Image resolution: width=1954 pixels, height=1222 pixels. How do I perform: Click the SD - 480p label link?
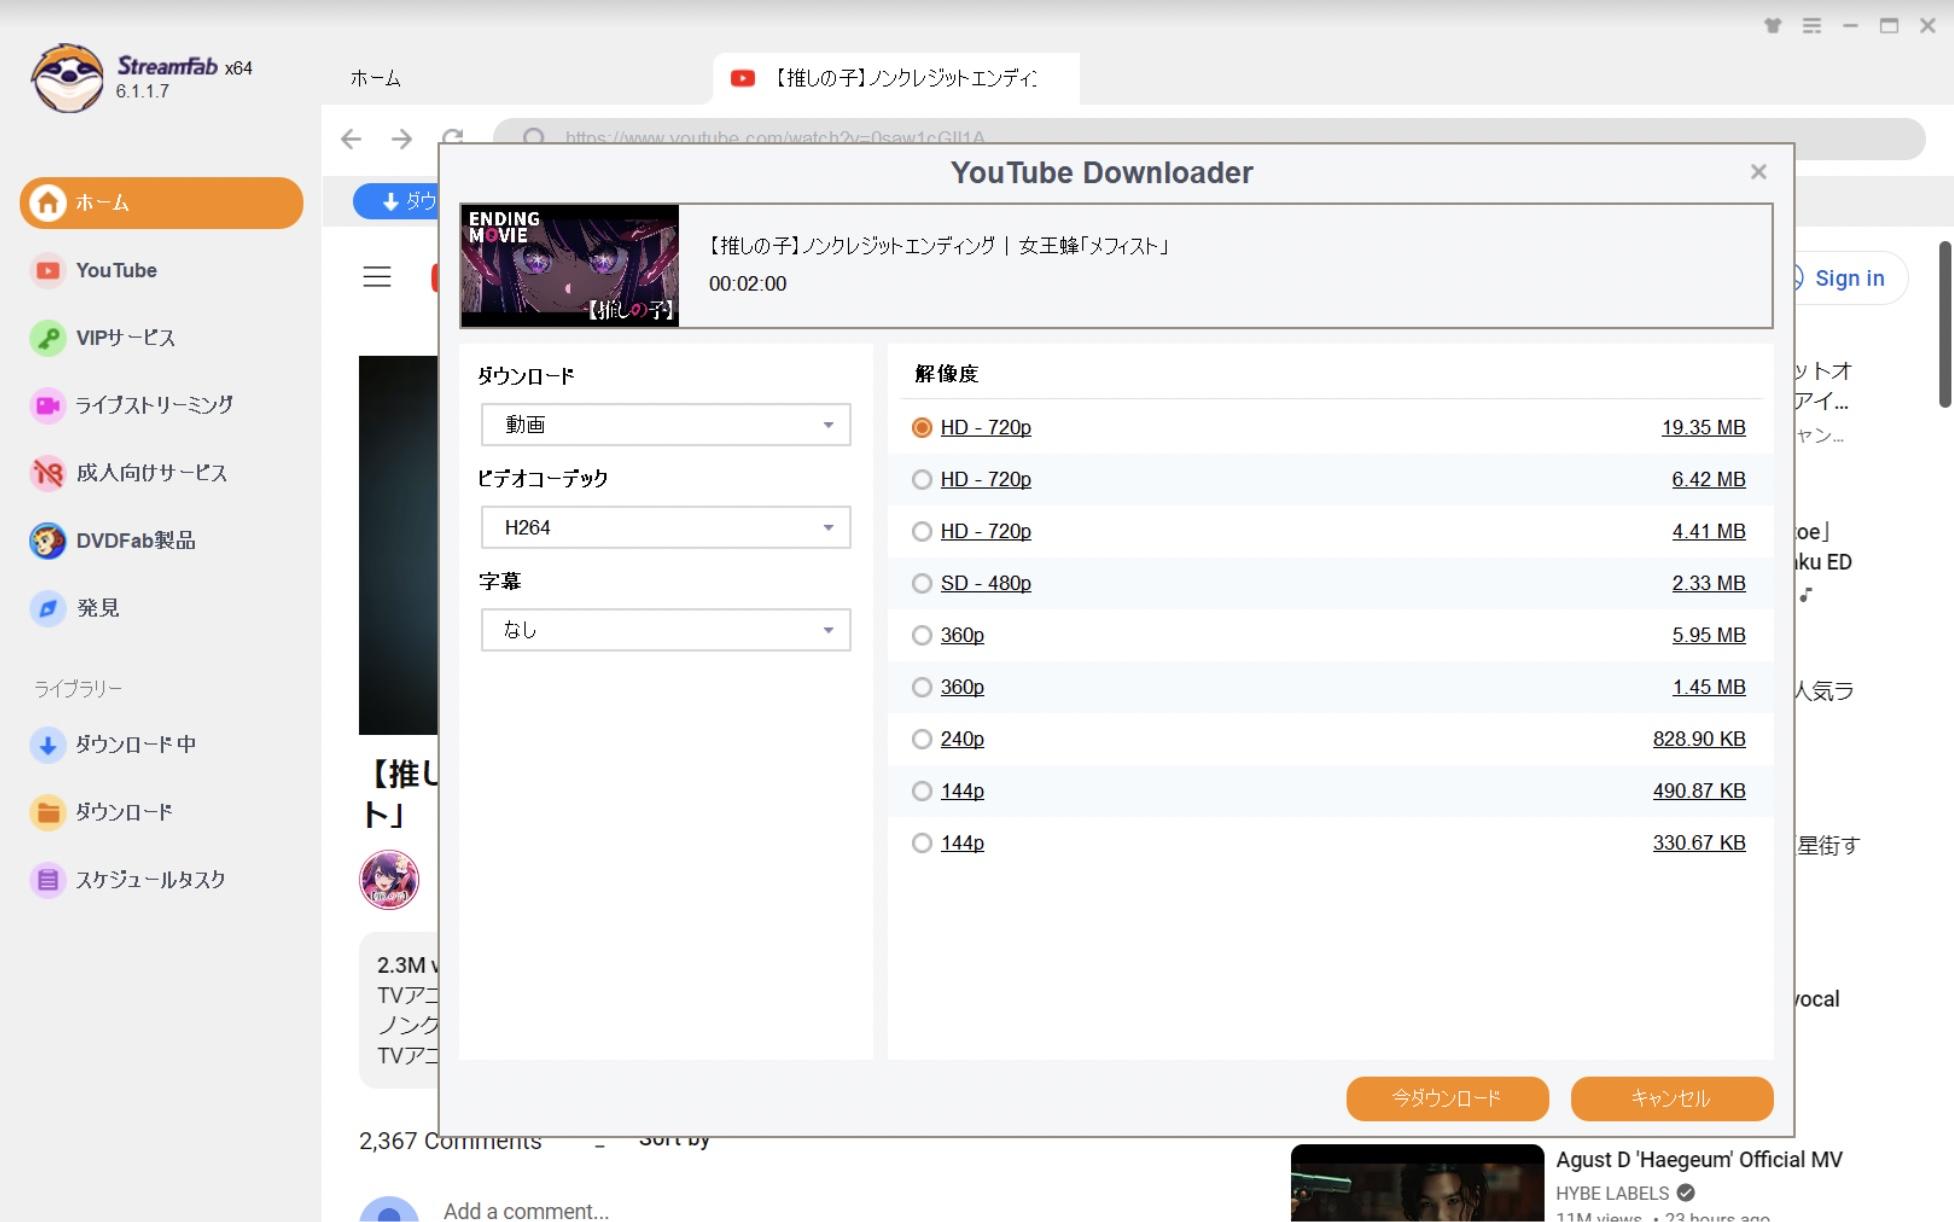tap(985, 583)
